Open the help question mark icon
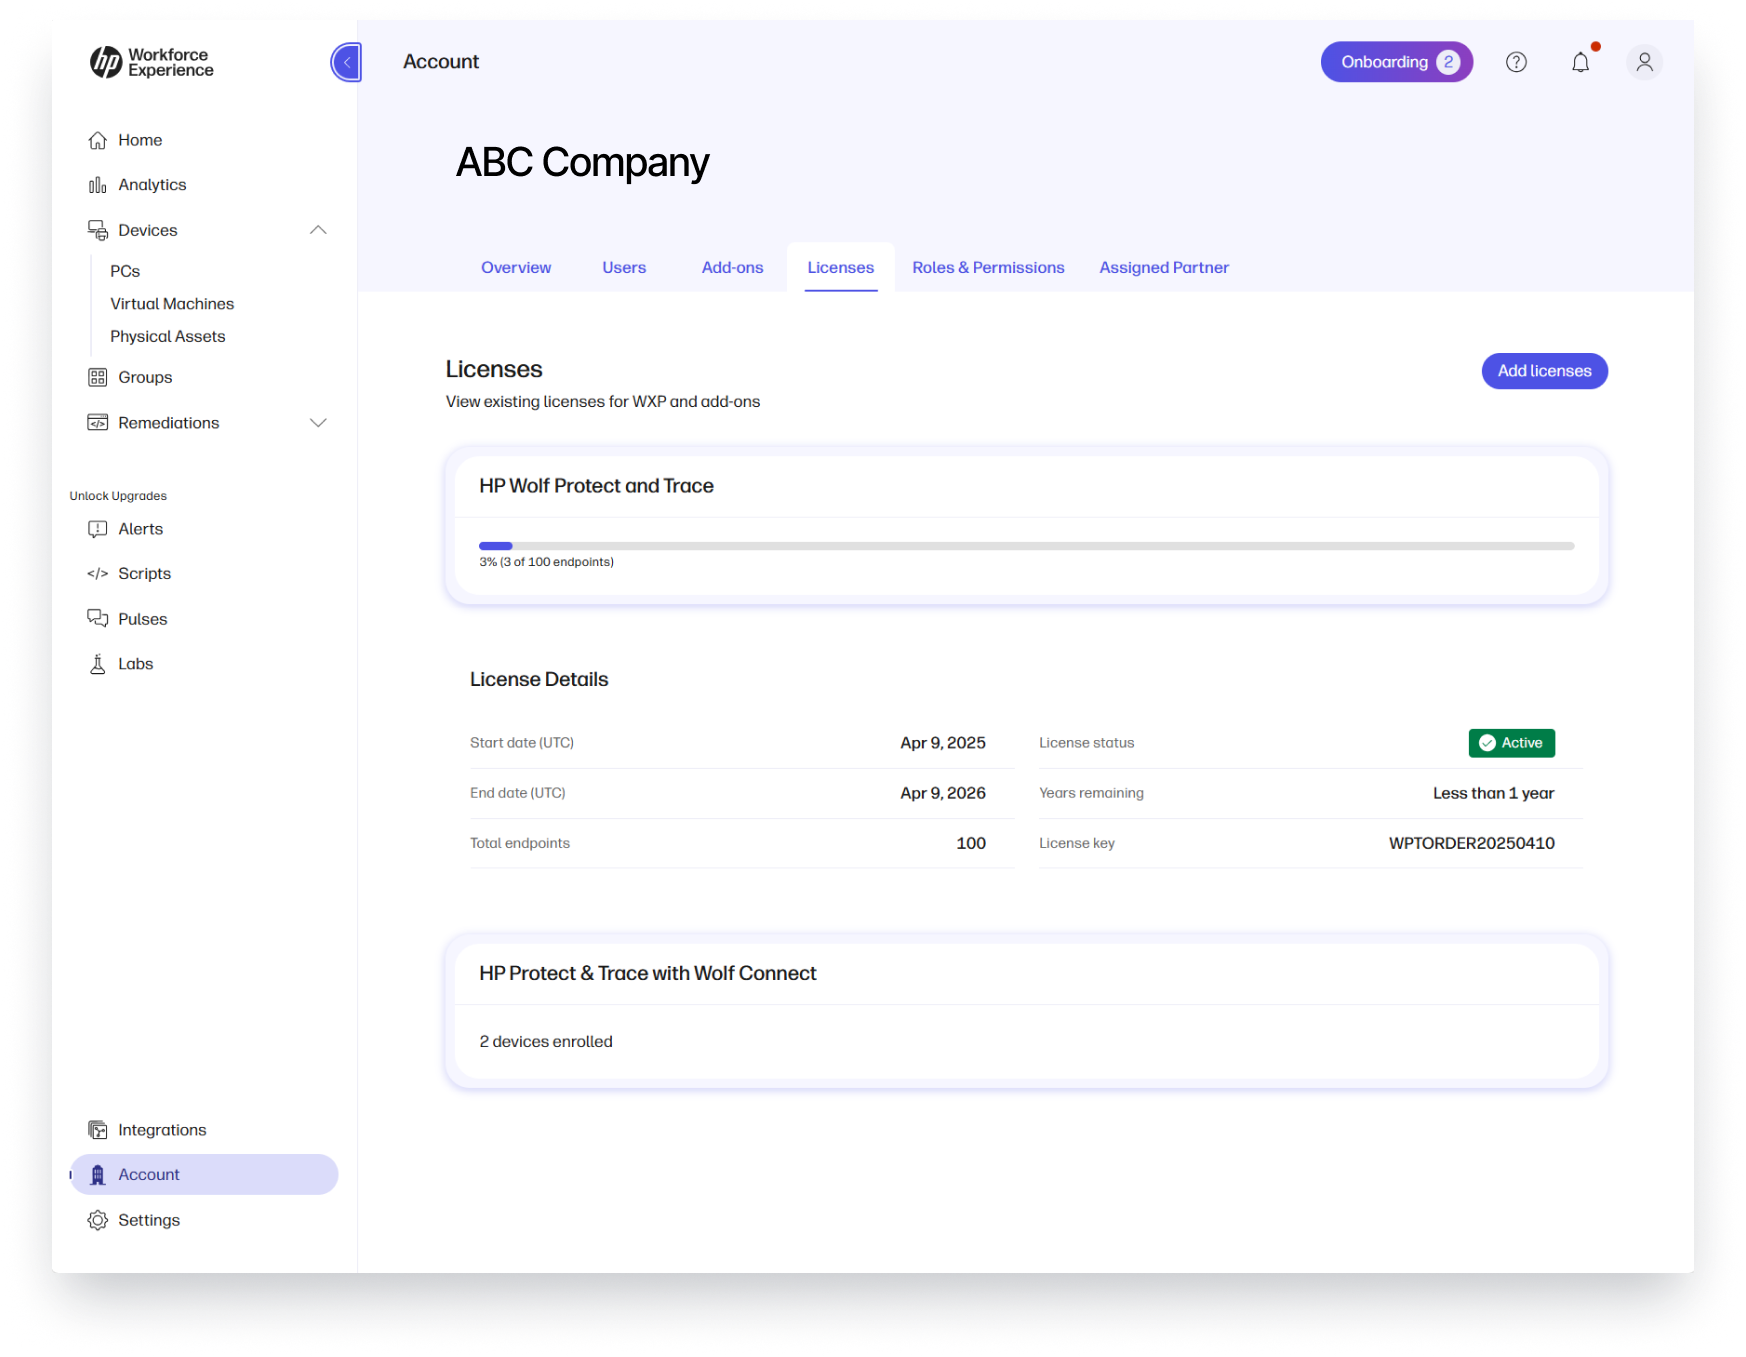 [x=1516, y=62]
